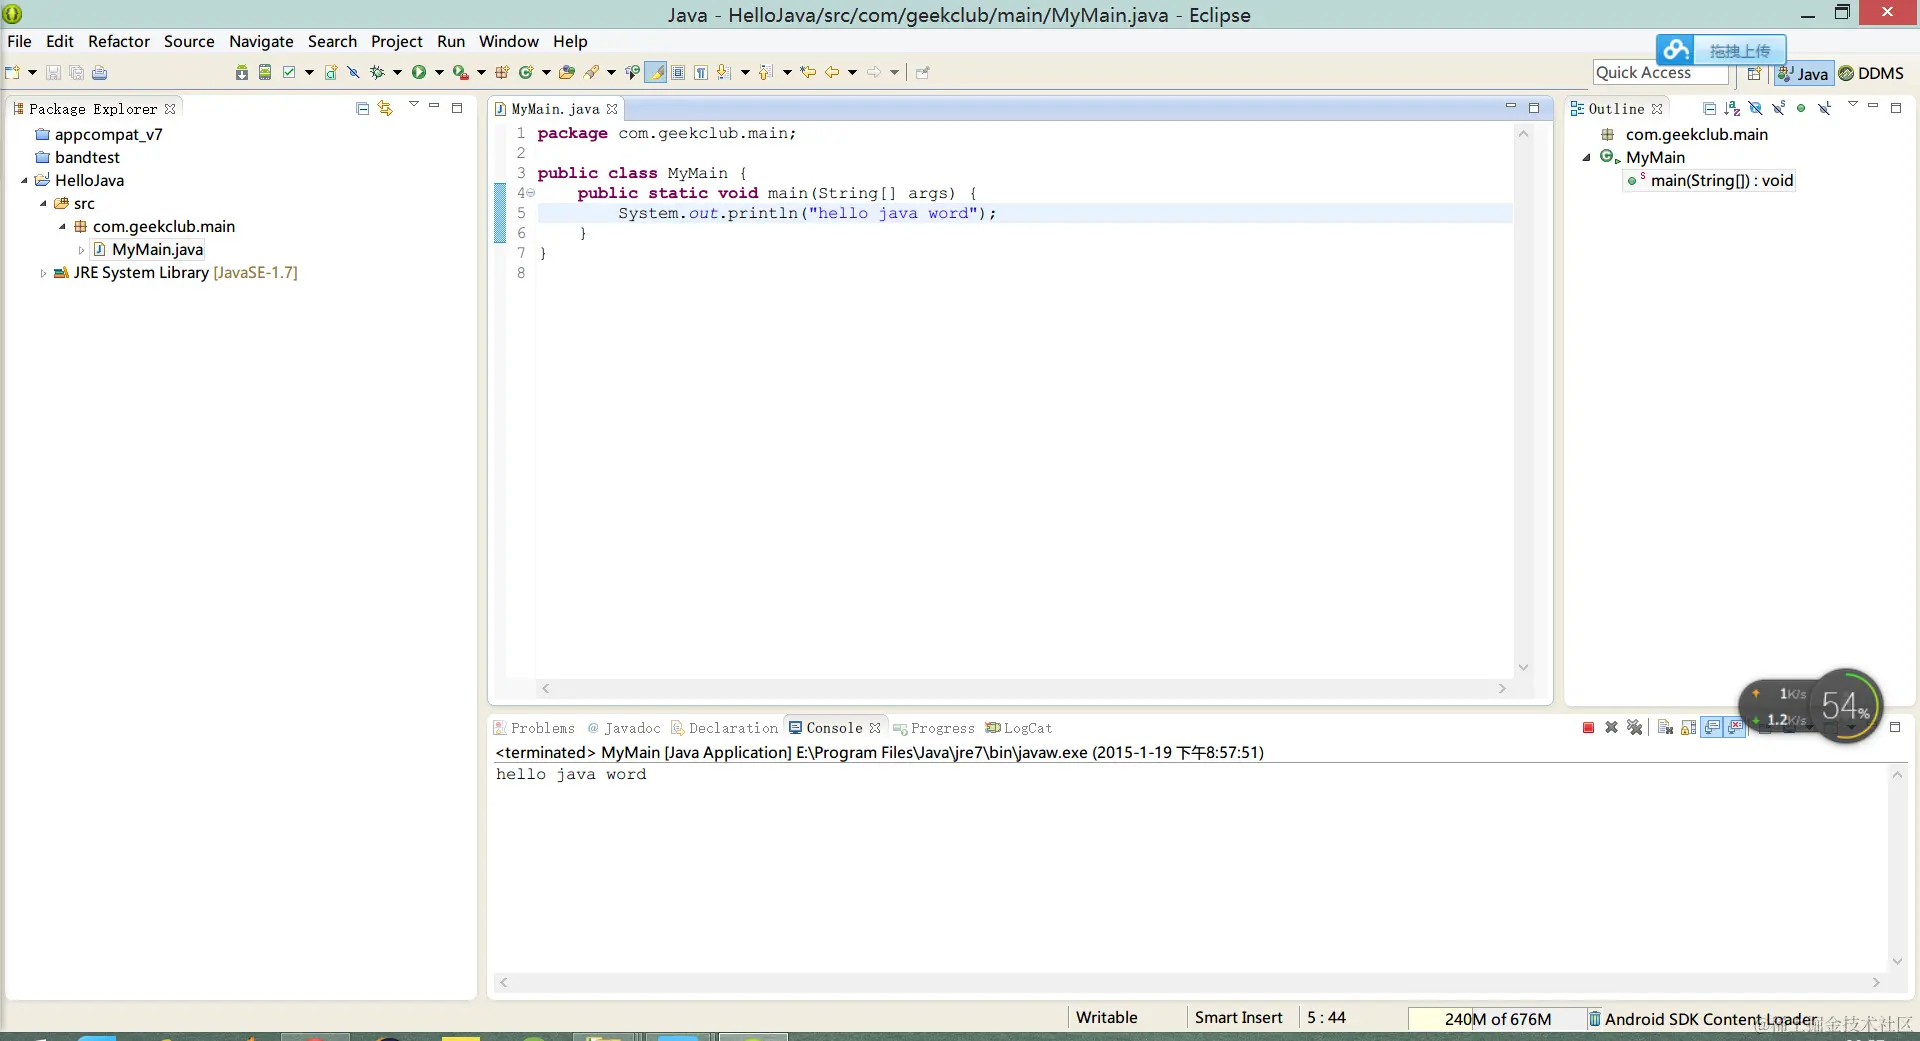1920x1041 pixels.
Task: Click the heap status memory bar
Action: [x=1498, y=1019]
